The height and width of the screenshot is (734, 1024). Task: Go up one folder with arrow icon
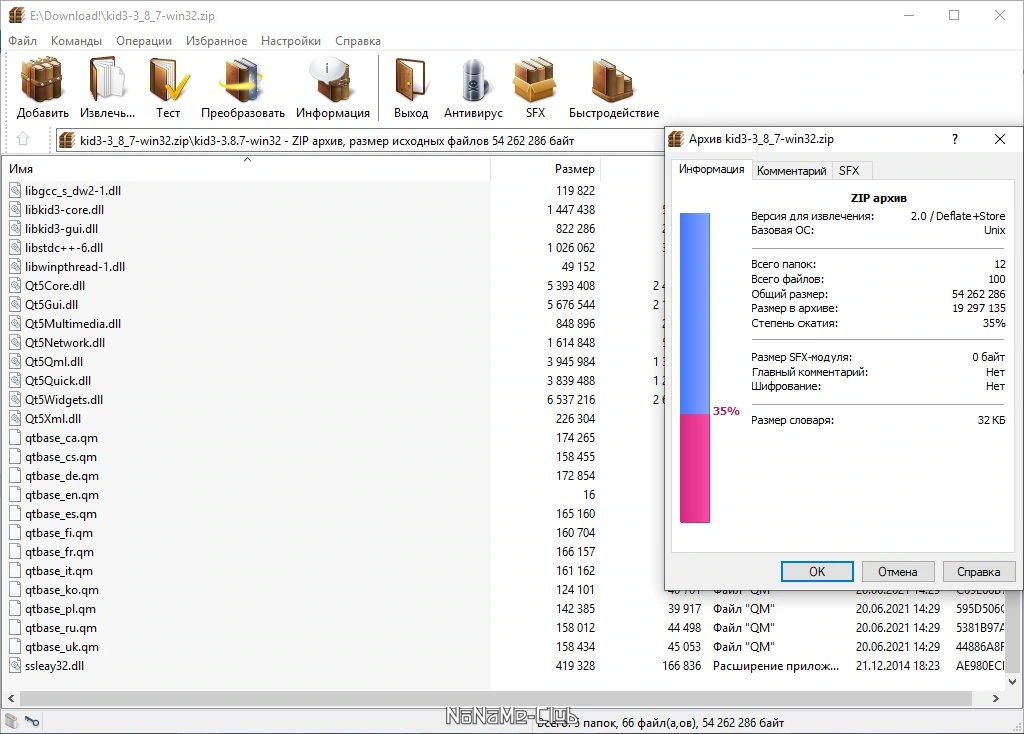[23, 139]
